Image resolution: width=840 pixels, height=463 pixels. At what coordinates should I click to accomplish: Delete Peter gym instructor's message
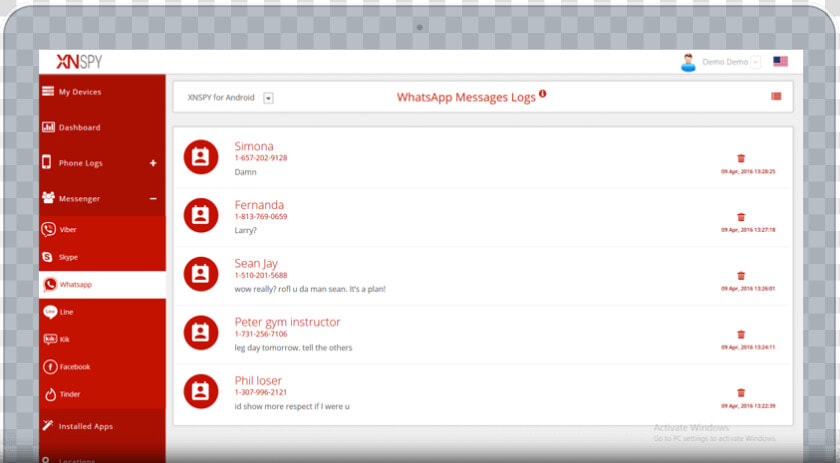click(741, 334)
